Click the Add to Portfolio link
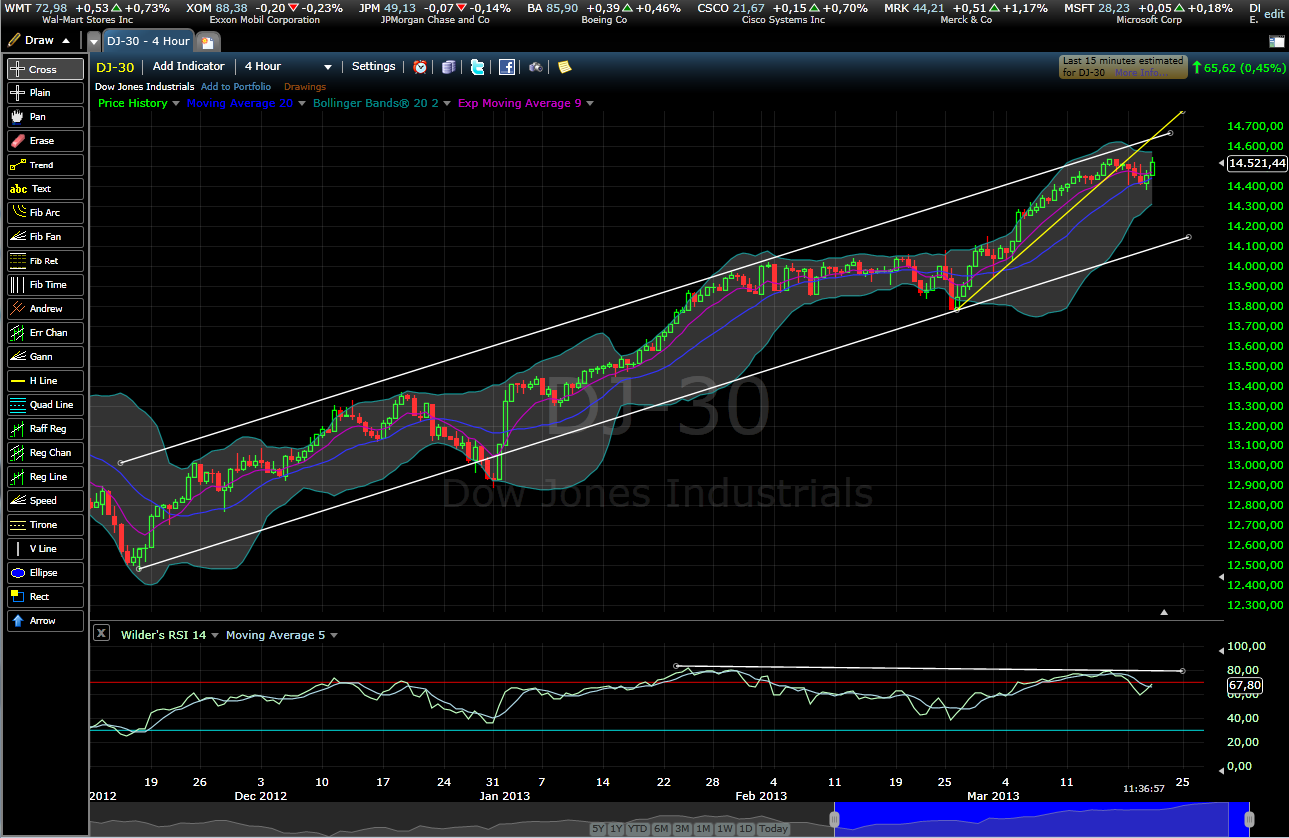Image resolution: width=1289 pixels, height=838 pixels. click(236, 86)
